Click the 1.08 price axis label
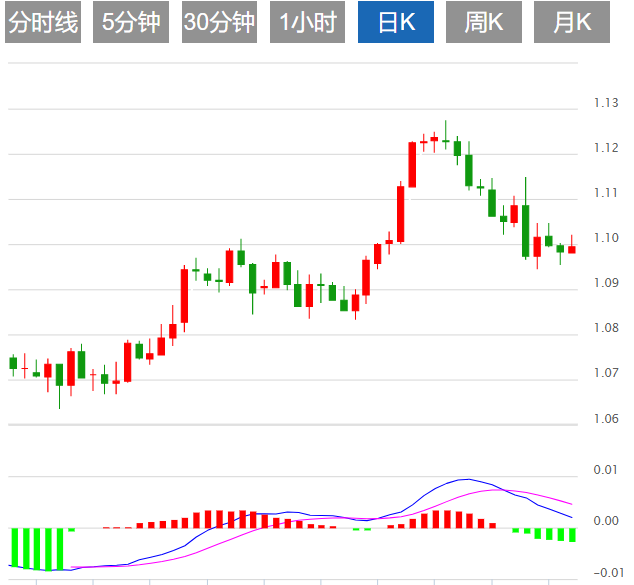This screenshot has width=634, height=585. 606,327
